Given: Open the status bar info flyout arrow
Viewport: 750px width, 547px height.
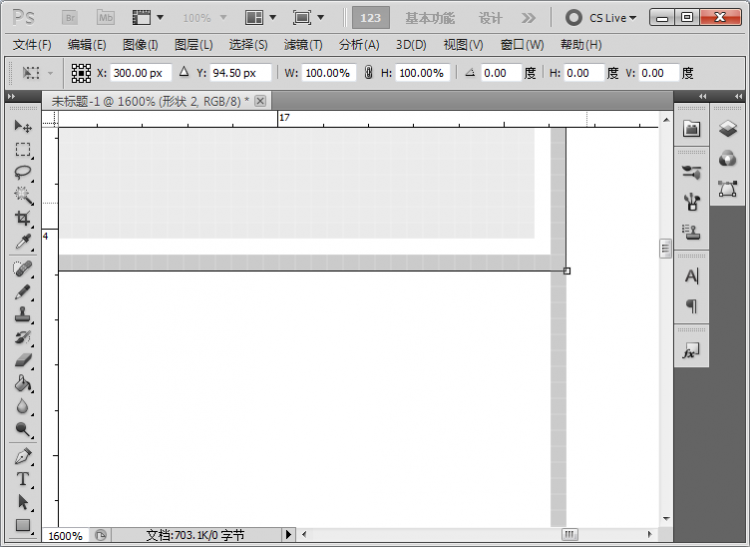Looking at the screenshot, I should (x=288, y=534).
